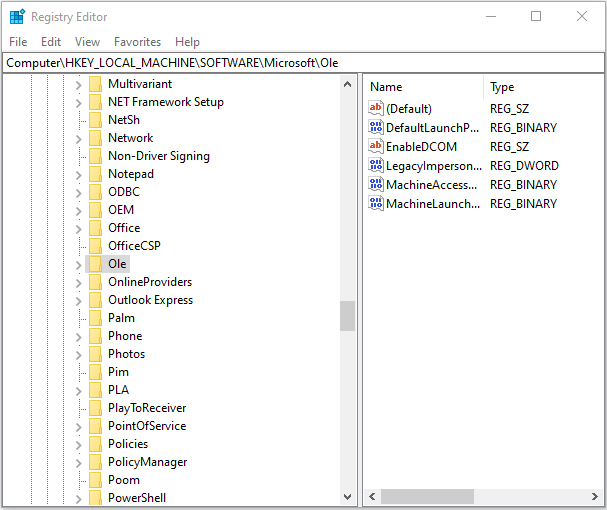Click the EnableDCOM string value icon
607x510 pixels.
(376, 146)
